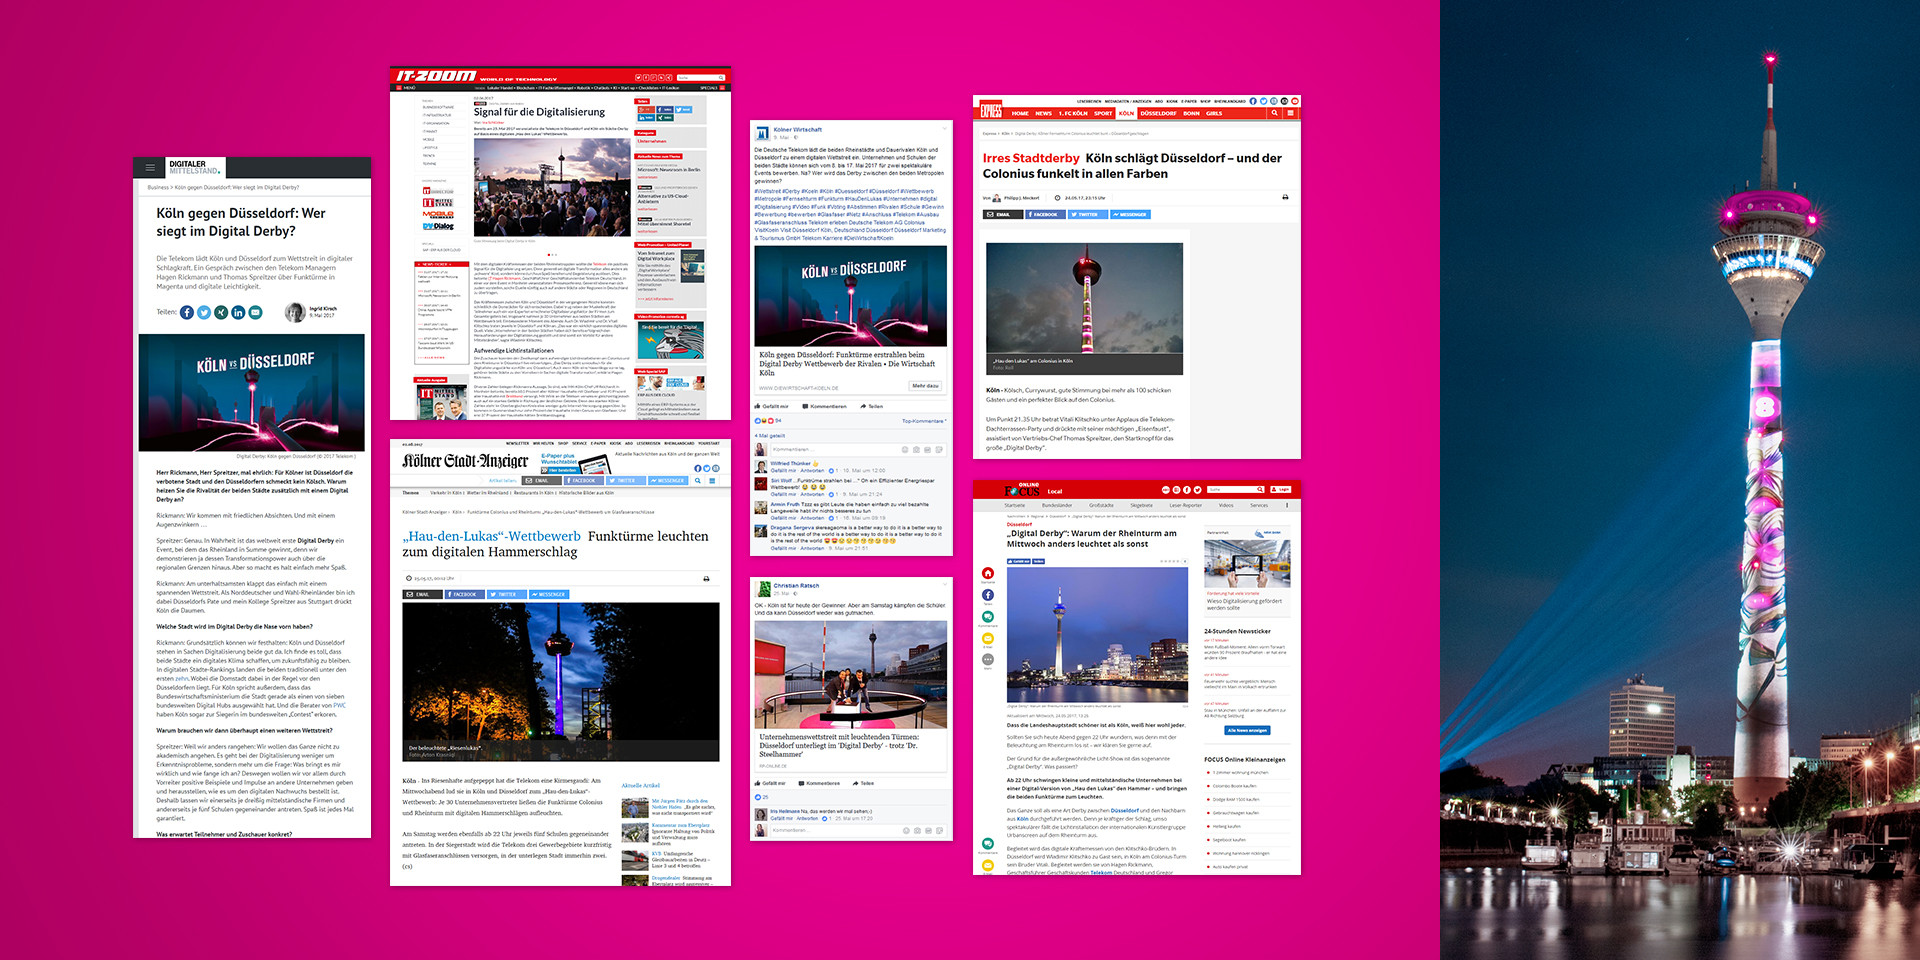Open '4 Mal geteilt' shares link
This screenshot has width=1920, height=960.
(x=770, y=436)
